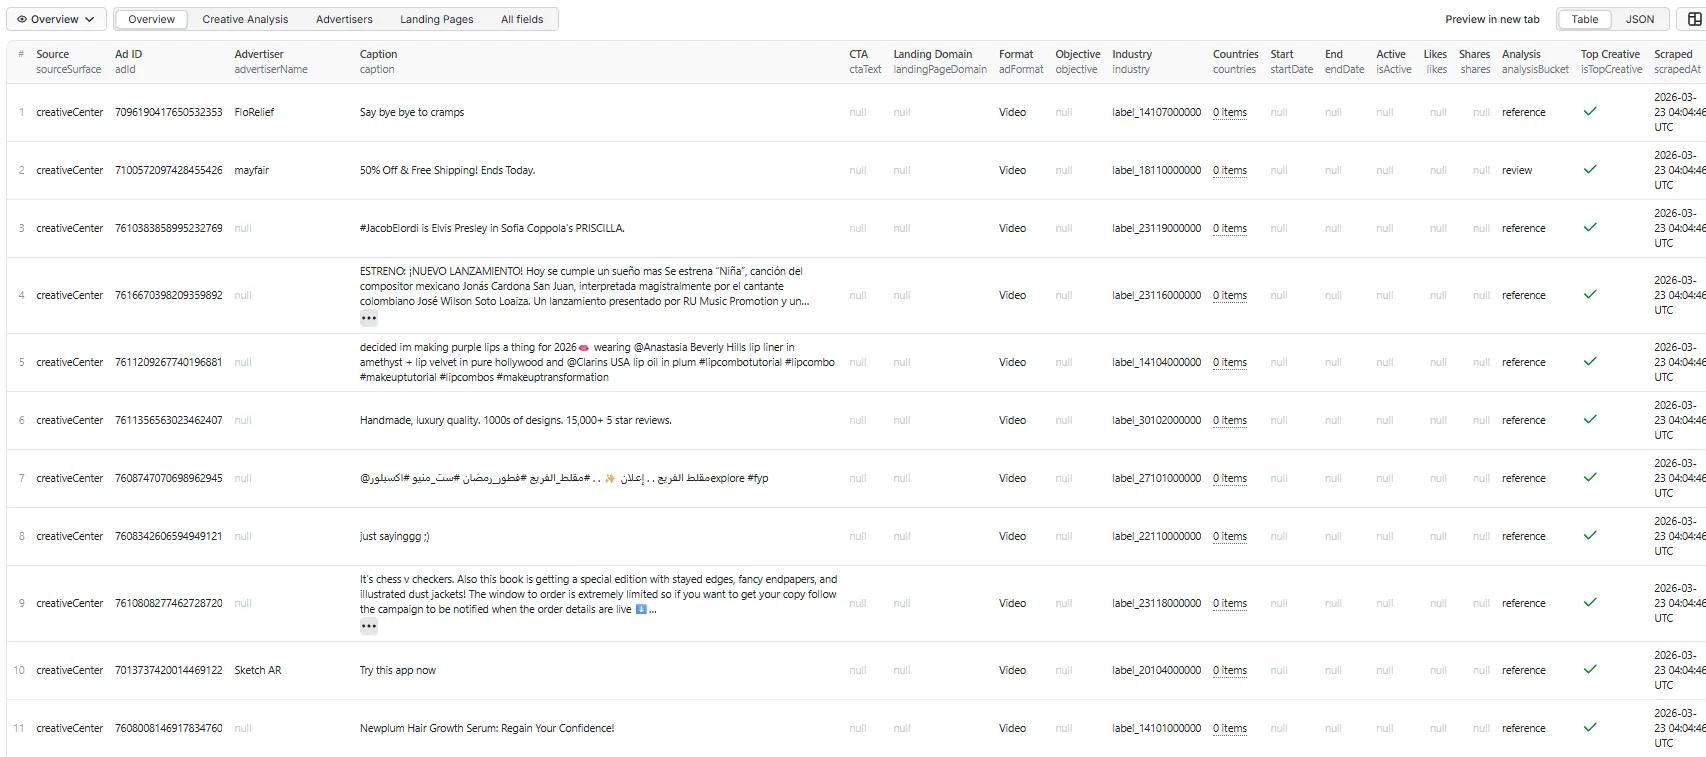Select the Overview tab

pyautogui.click(x=151, y=19)
